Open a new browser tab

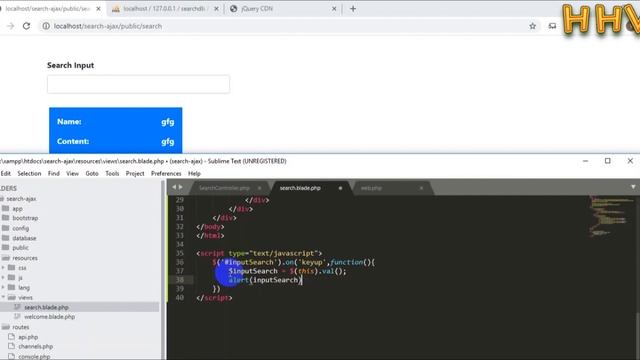pyautogui.click(x=353, y=9)
